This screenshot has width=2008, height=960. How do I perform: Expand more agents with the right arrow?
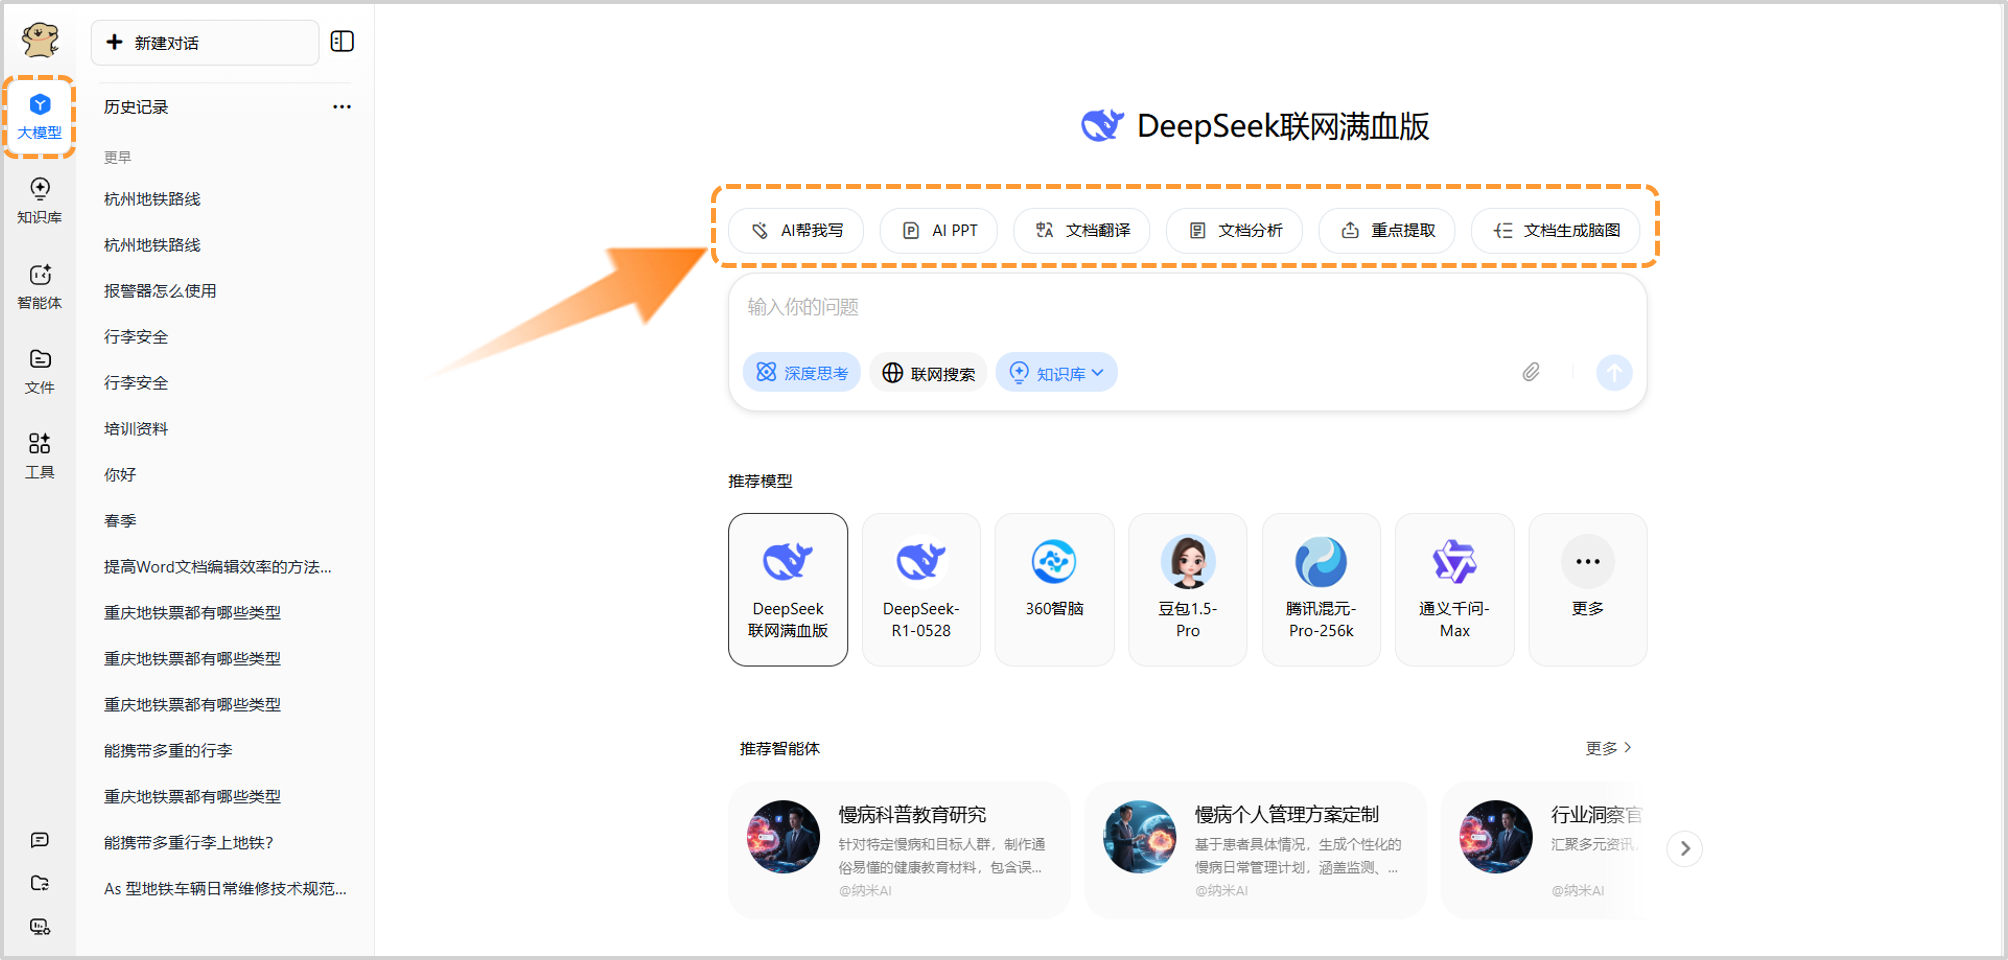coord(1685,848)
